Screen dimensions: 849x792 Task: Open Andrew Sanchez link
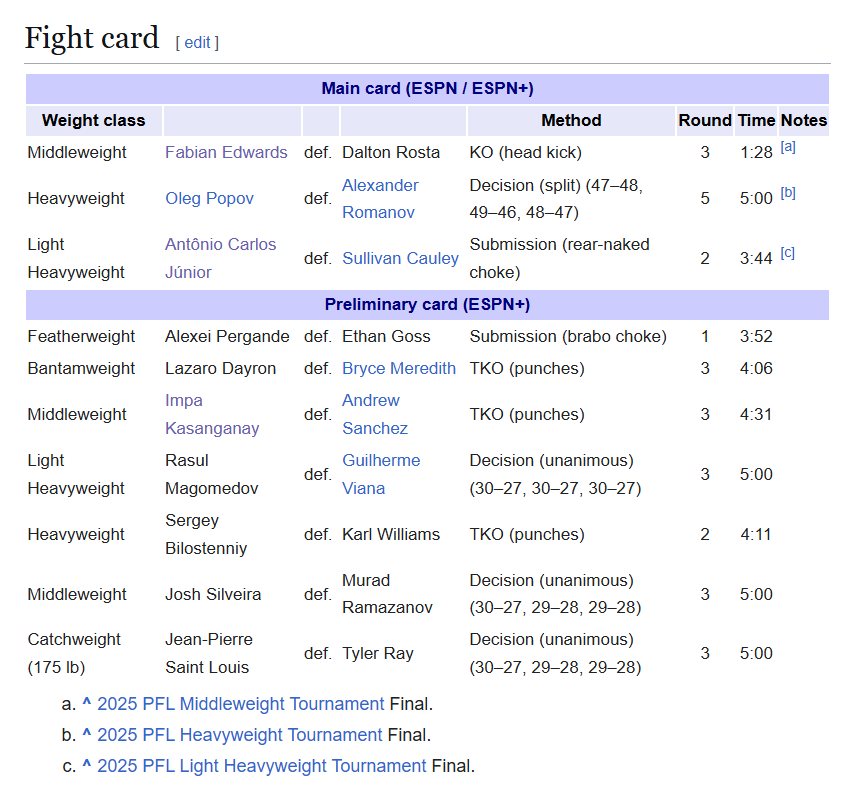pyautogui.click(x=375, y=414)
